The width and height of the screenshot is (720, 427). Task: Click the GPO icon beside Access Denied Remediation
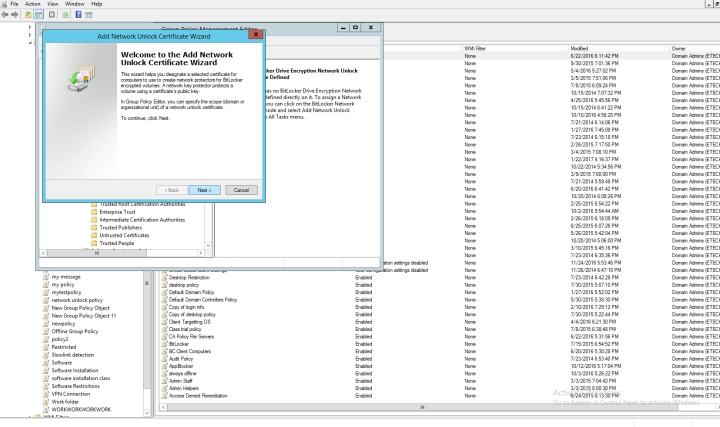164,395
